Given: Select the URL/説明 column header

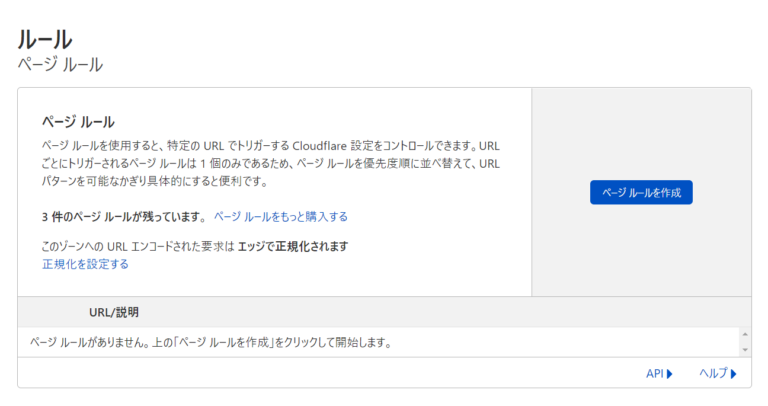Looking at the screenshot, I should coord(114,312).
